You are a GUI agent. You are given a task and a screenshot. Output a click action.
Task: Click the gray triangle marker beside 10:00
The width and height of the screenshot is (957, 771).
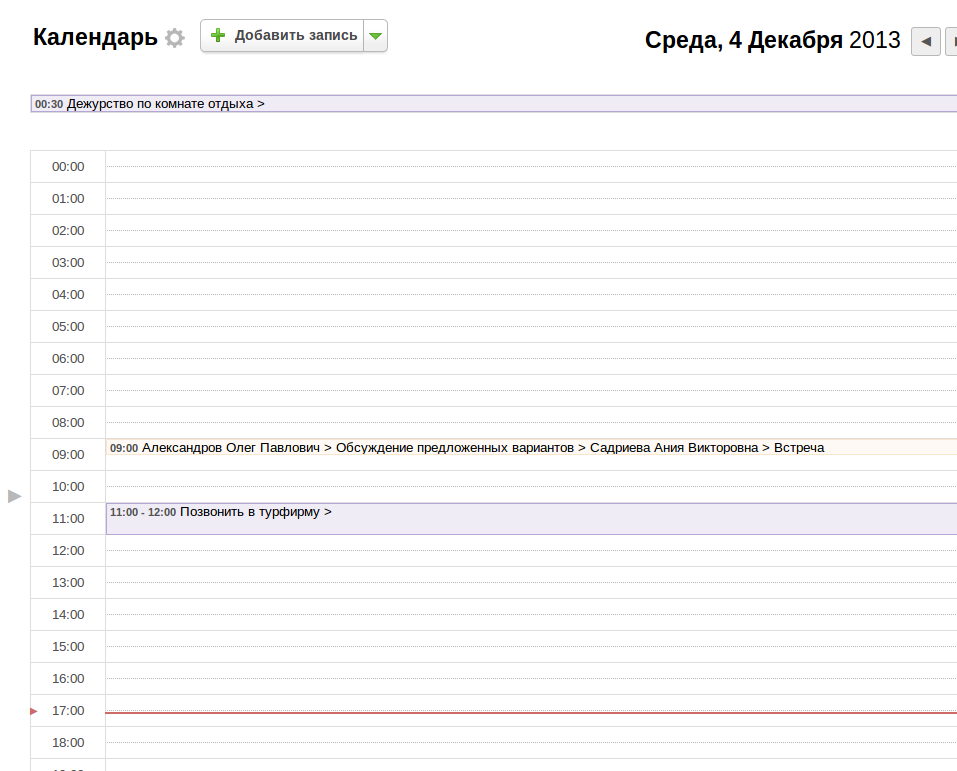(x=14, y=496)
